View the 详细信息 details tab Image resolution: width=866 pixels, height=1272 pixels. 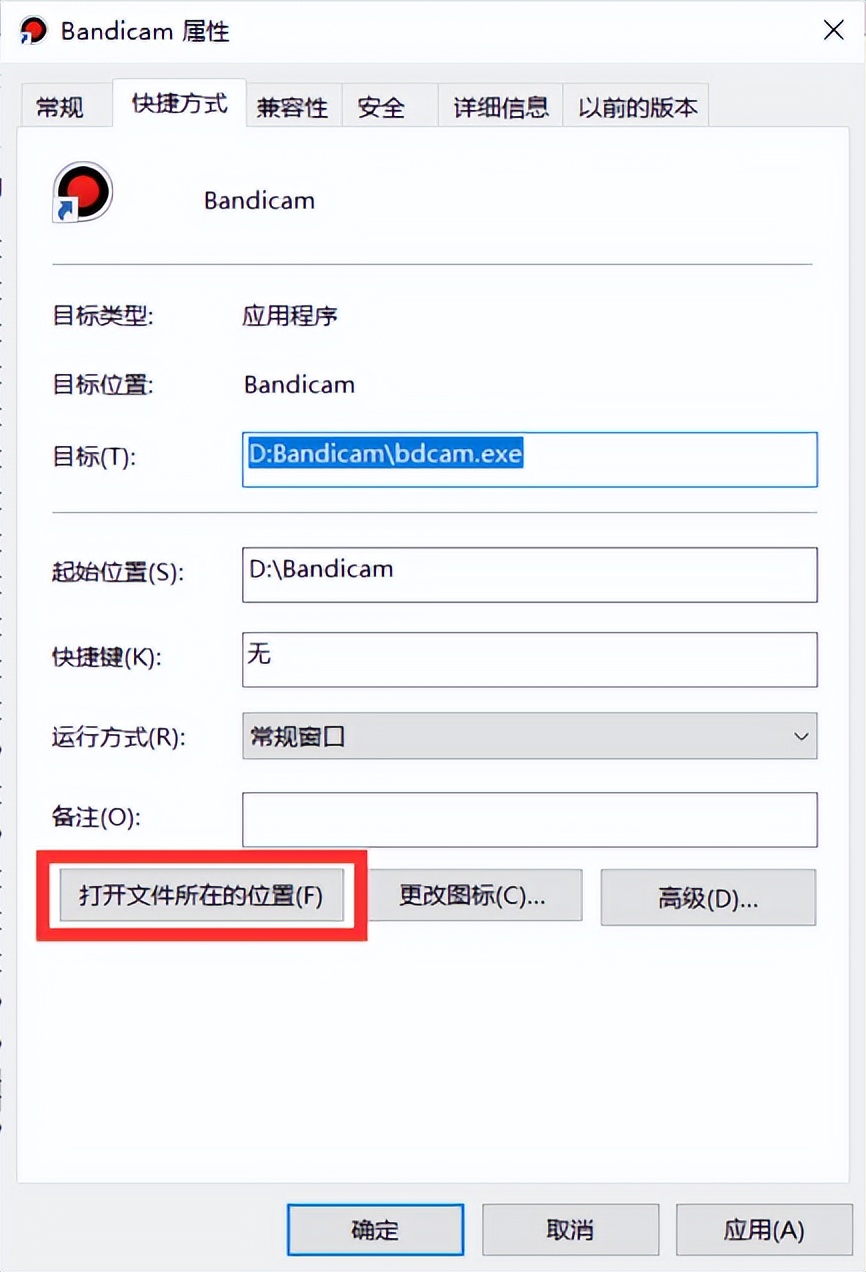(x=500, y=106)
